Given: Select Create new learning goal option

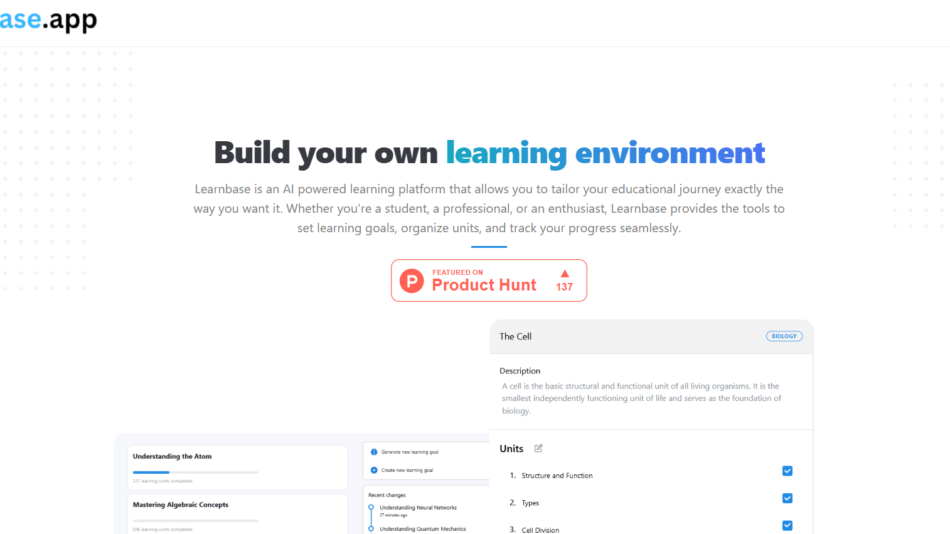Looking at the screenshot, I should (407, 470).
